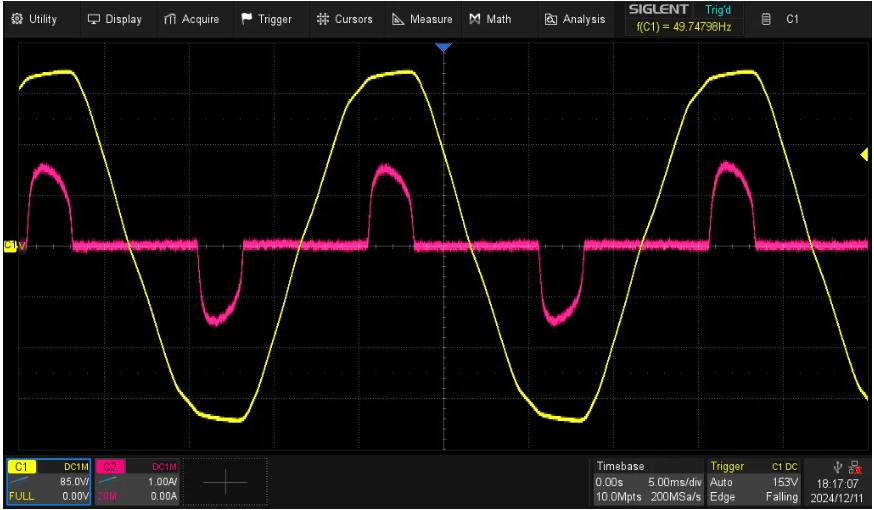The image size is (874, 510).
Task: Open the Display menu
Action: [x=115, y=19]
